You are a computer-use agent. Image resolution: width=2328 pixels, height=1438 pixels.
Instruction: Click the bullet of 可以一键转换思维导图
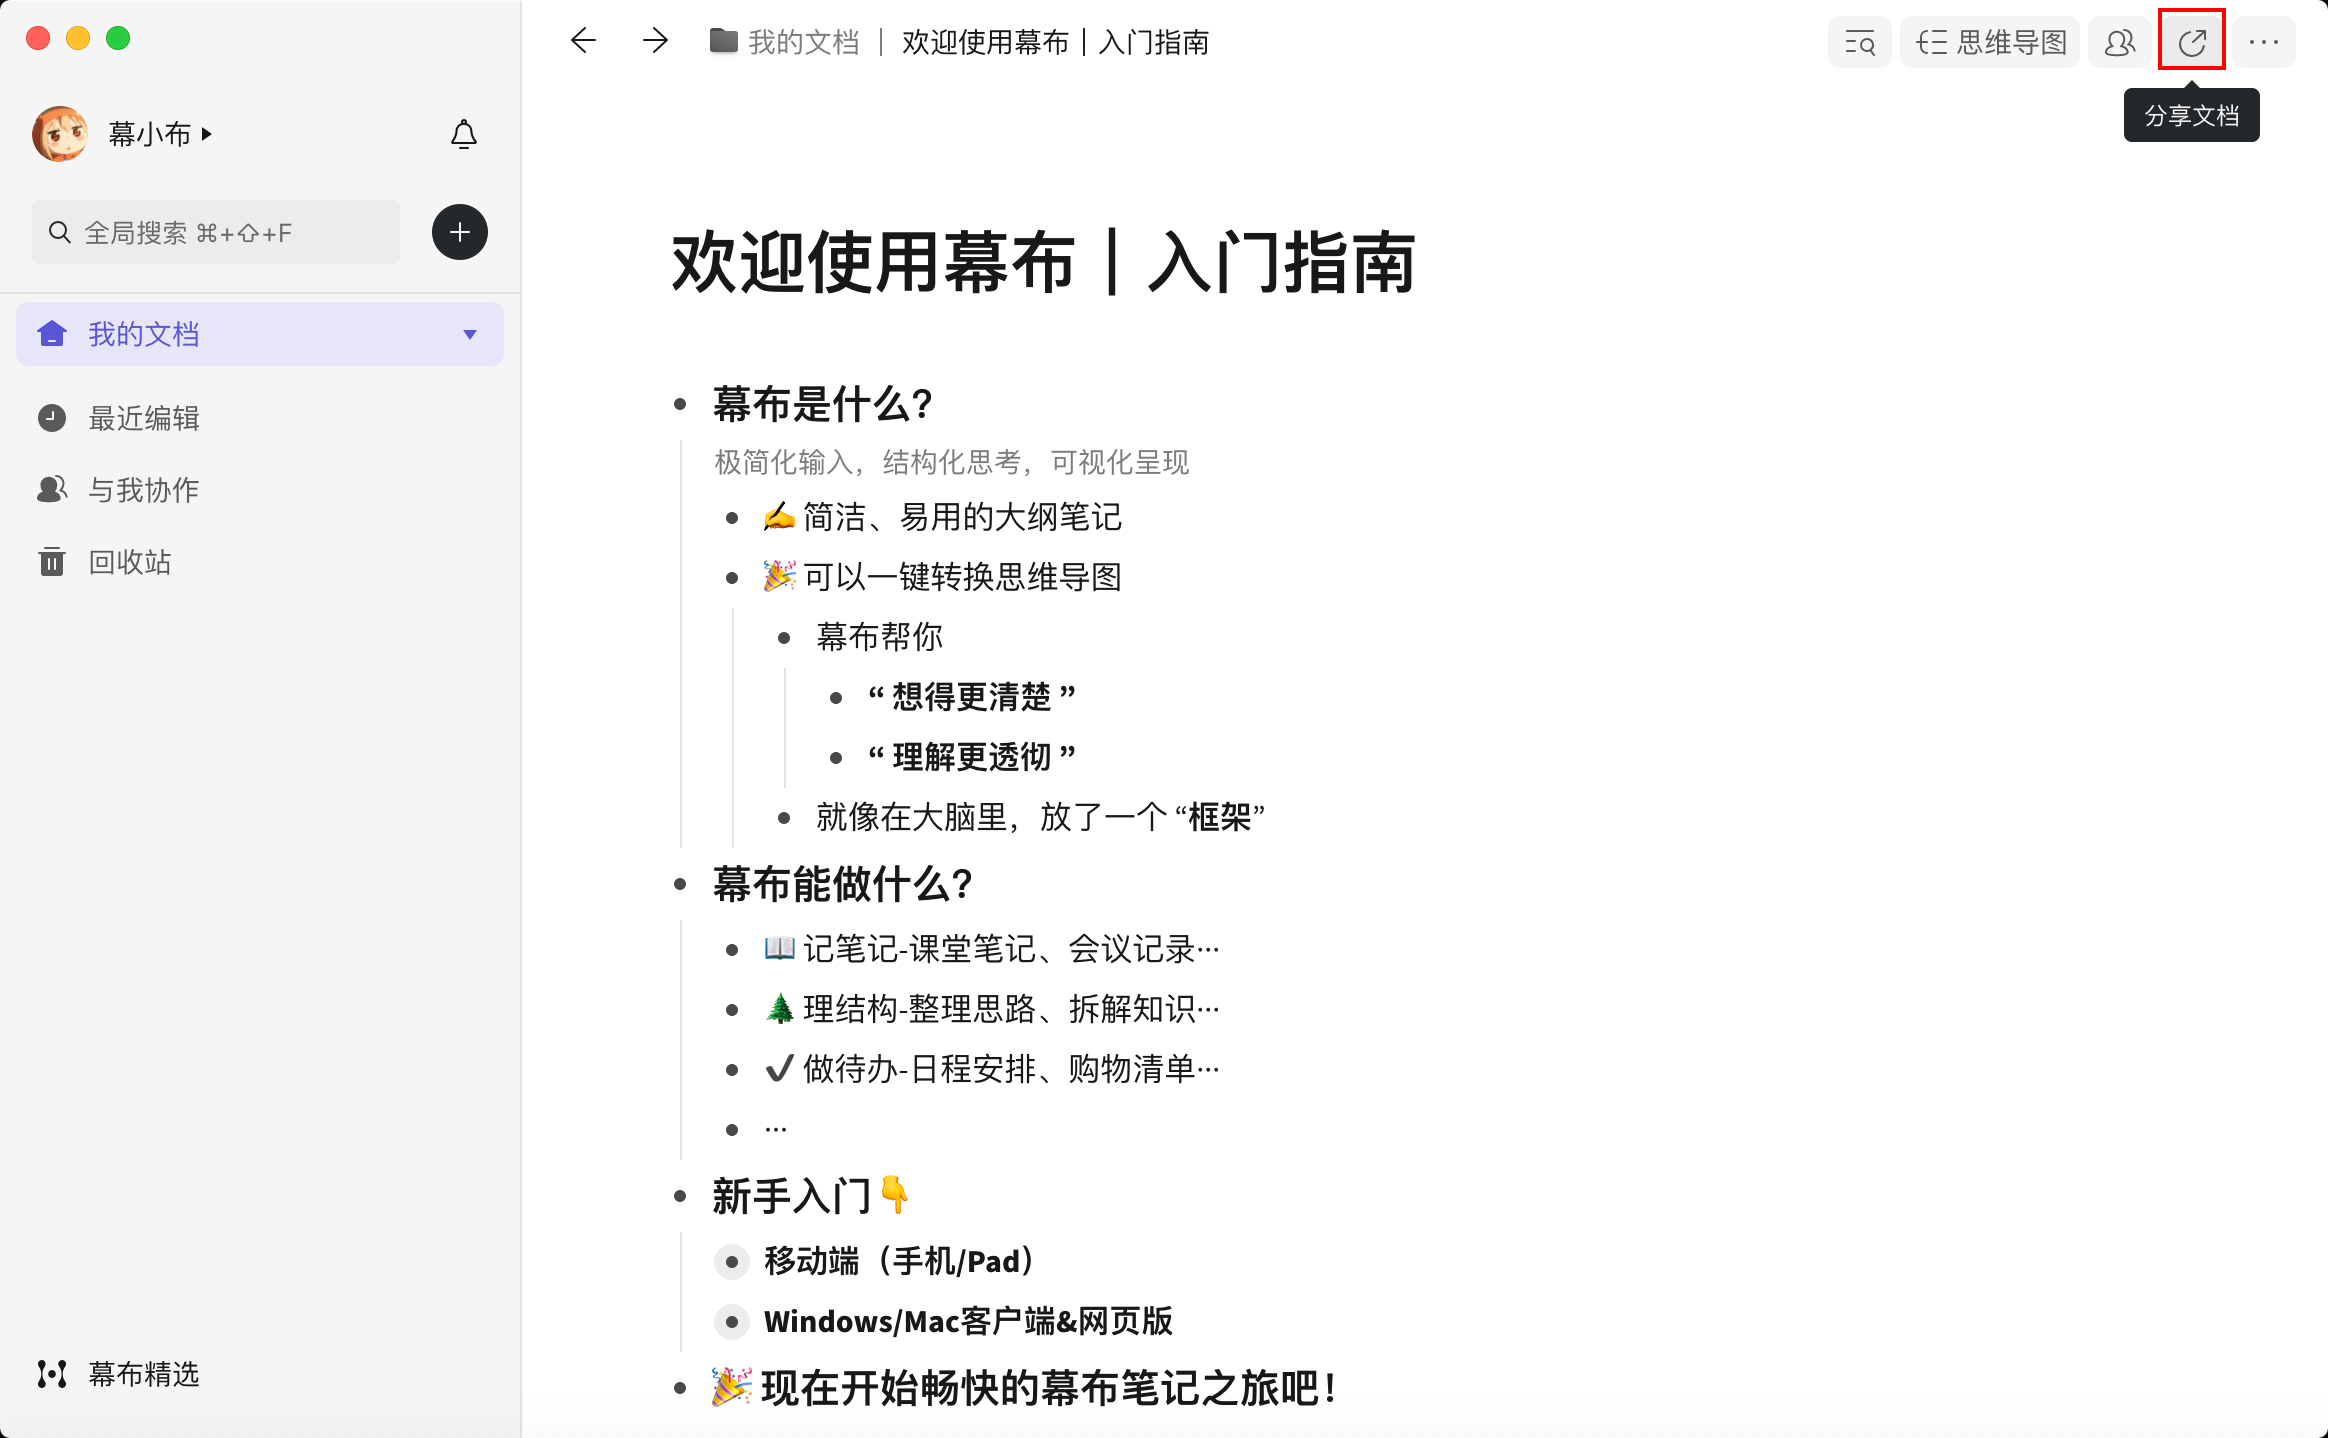(x=732, y=577)
